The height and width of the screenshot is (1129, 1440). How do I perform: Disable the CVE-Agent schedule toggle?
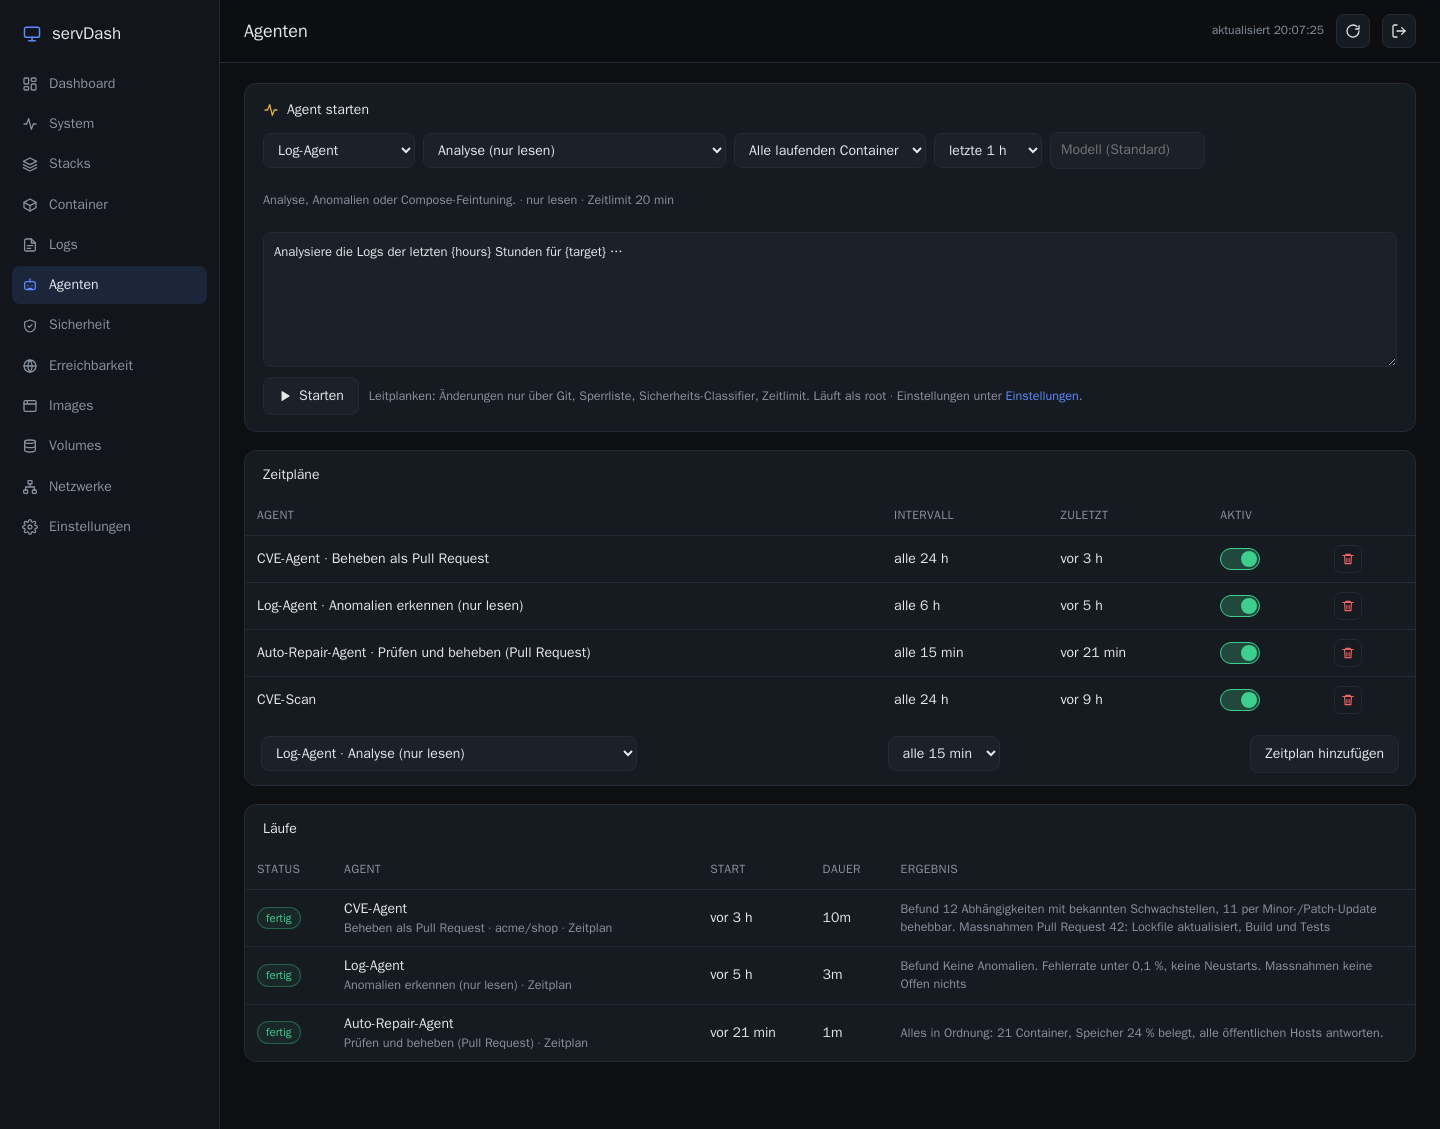(x=1240, y=559)
